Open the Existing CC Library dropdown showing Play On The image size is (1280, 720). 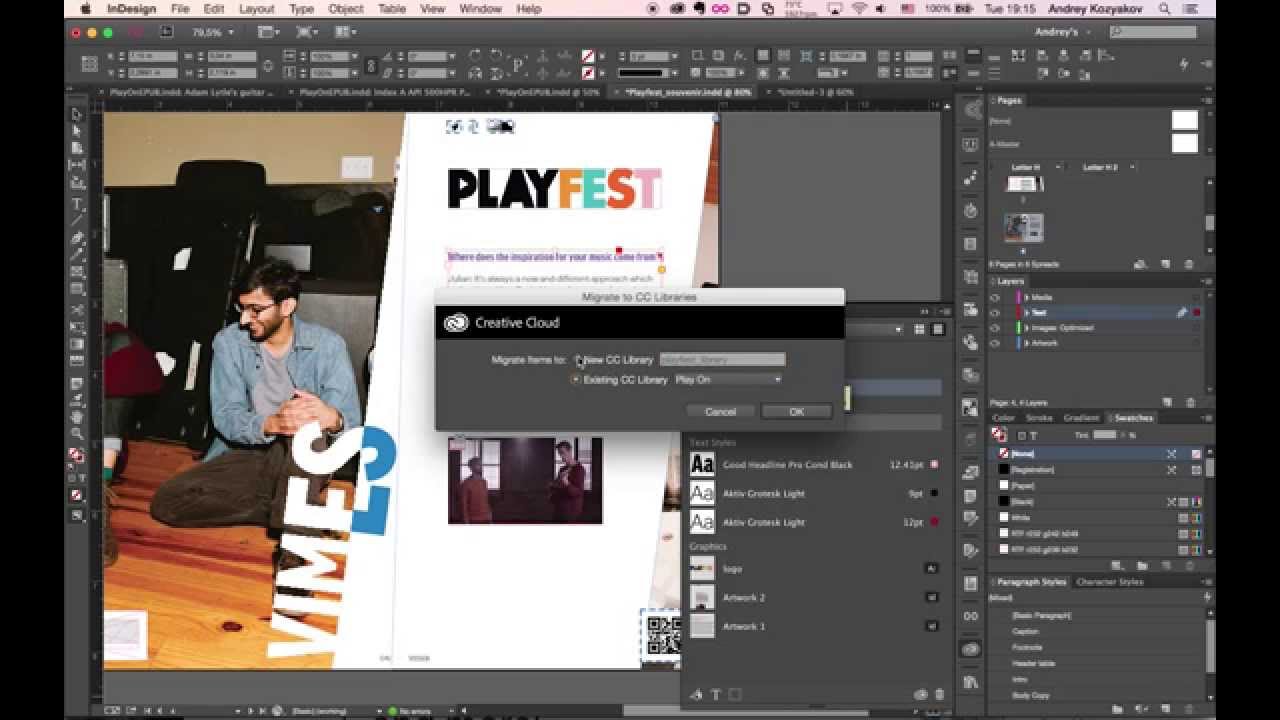point(727,379)
